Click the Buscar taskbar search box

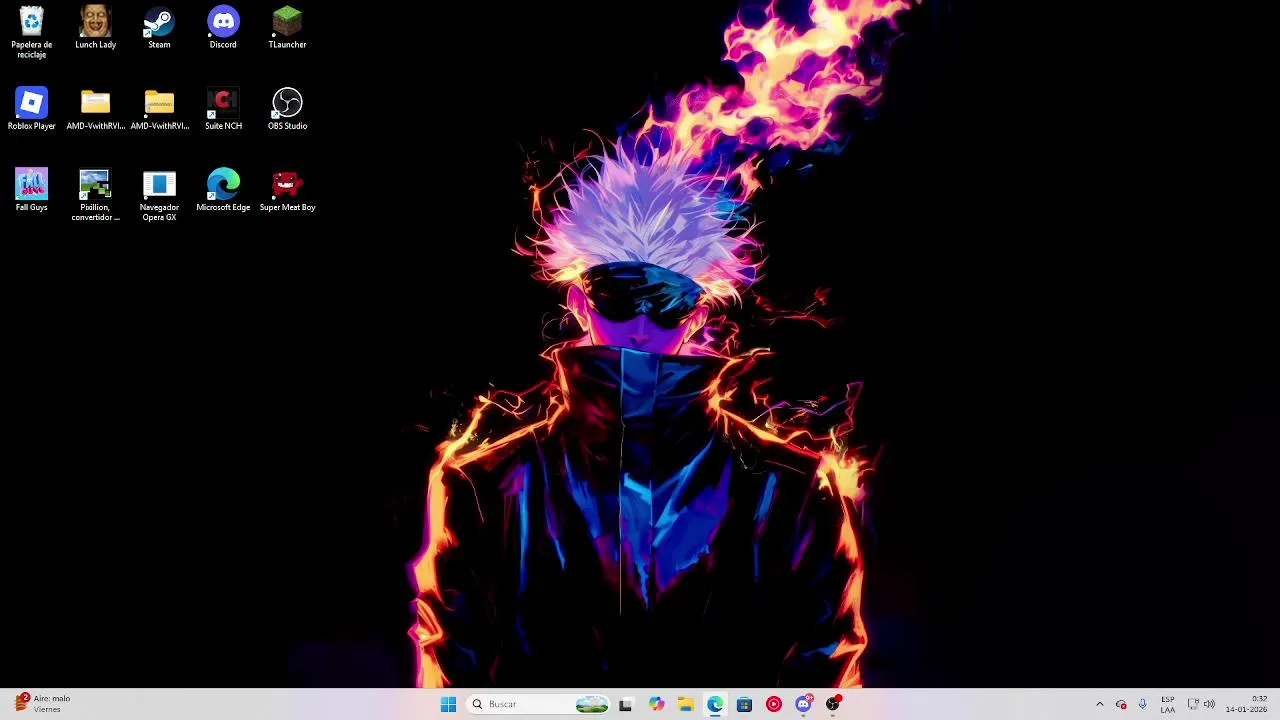pyautogui.click(x=538, y=704)
